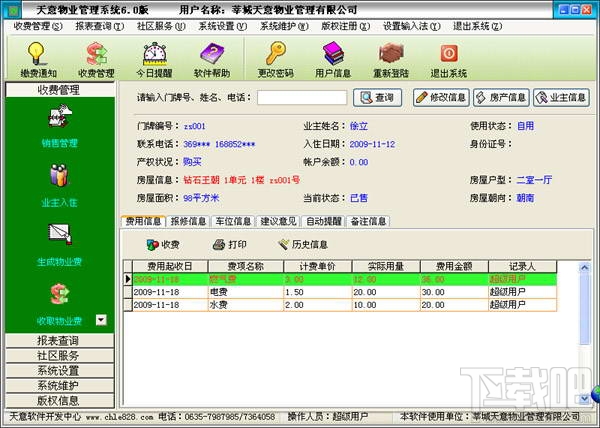The width and height of the screenshot is (600, 428).
Task: Open 历史信息 records button
Action: [303, 244]
